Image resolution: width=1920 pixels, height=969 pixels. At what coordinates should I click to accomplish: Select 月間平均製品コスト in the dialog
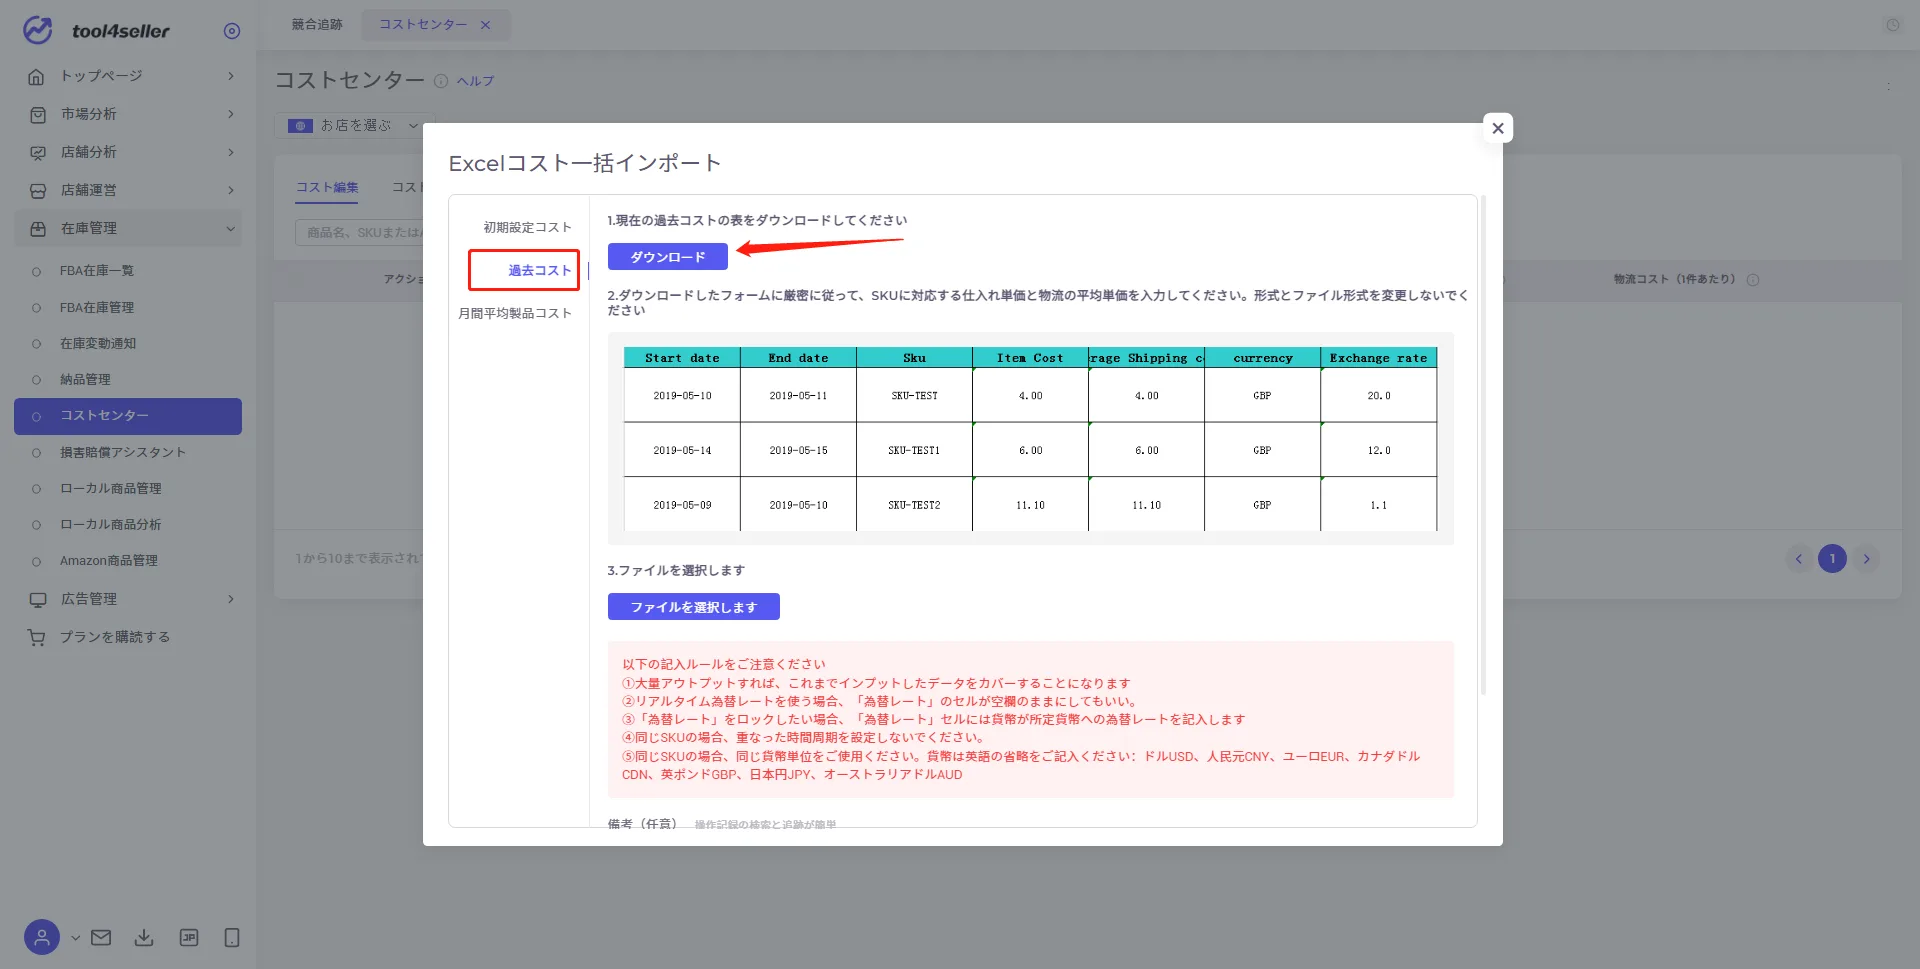pos(515,314)
